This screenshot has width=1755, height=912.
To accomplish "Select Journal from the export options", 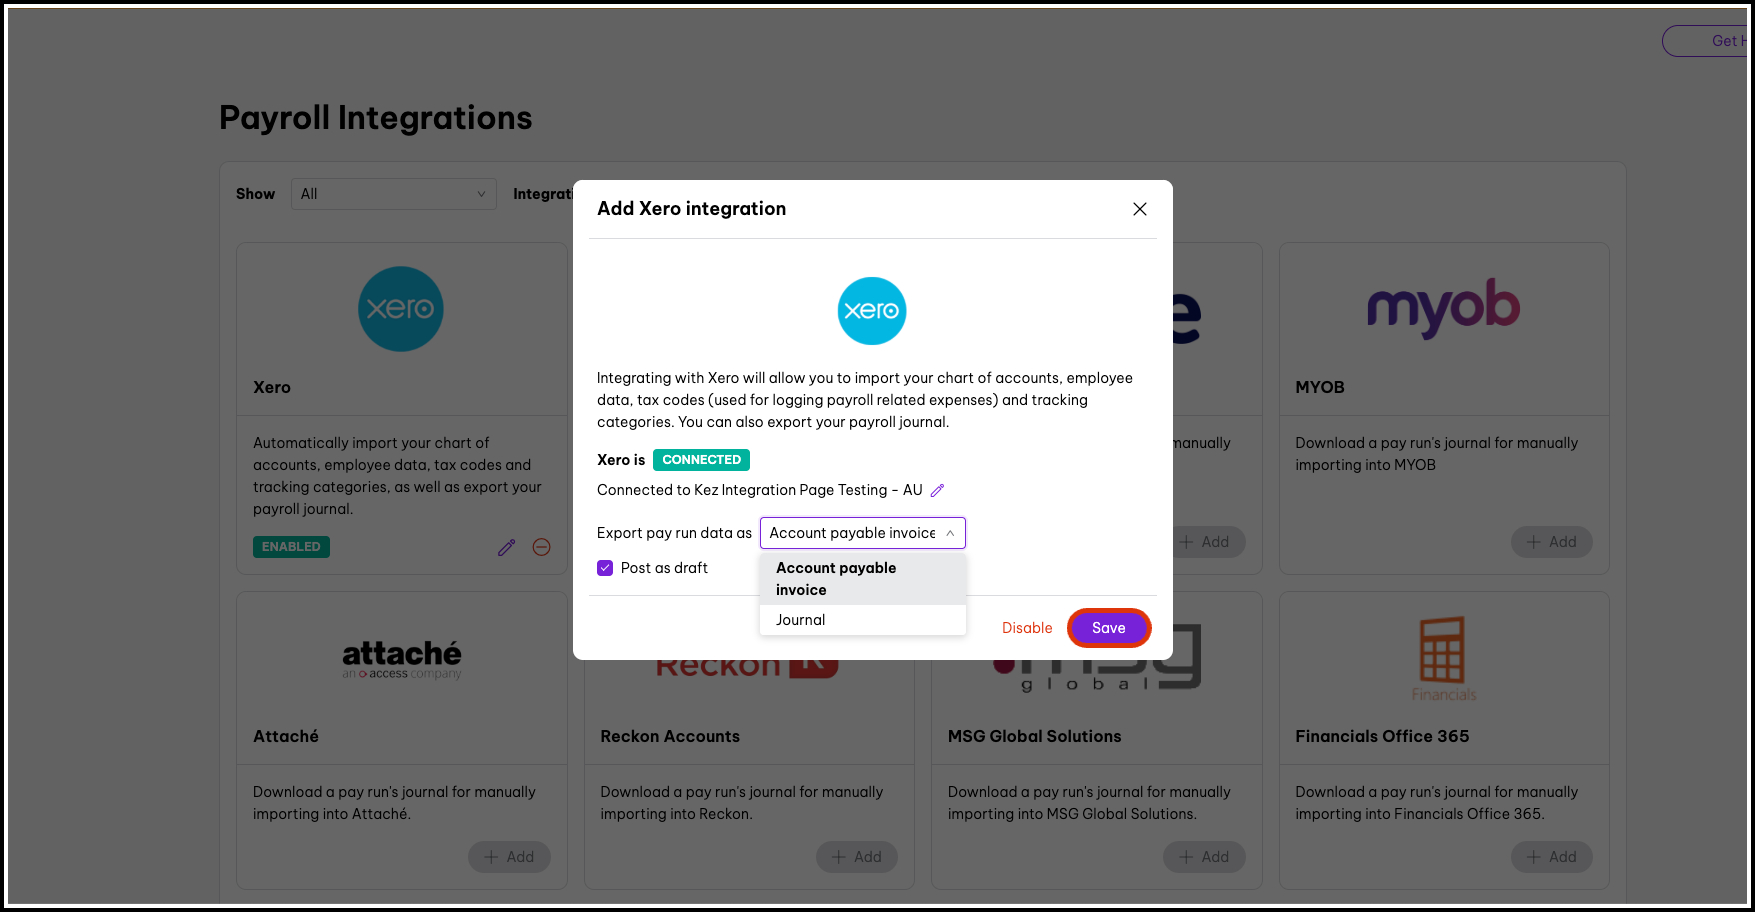I will pos(801,620).
